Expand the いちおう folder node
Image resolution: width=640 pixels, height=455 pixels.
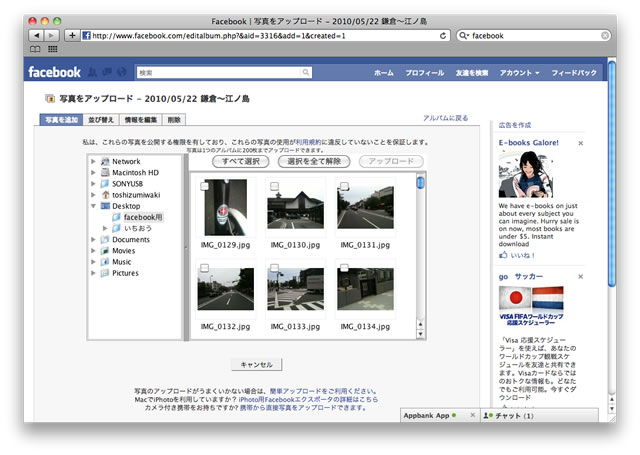click(x=105, y=229)
